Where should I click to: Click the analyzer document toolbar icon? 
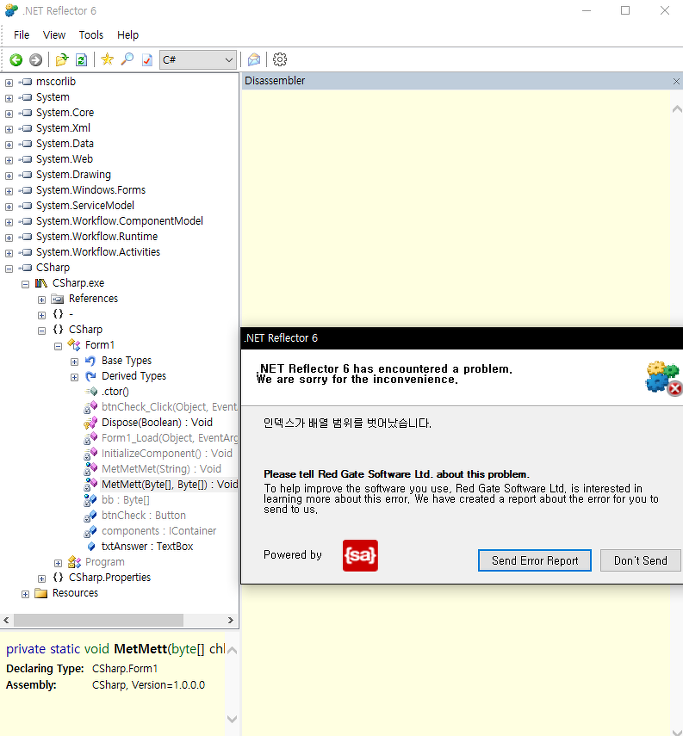tap(147, 60)
